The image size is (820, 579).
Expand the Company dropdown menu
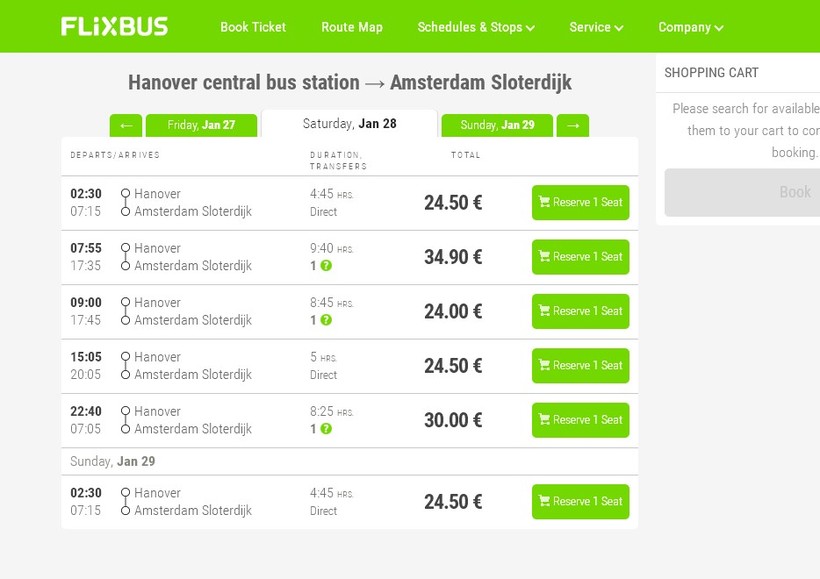690,27
